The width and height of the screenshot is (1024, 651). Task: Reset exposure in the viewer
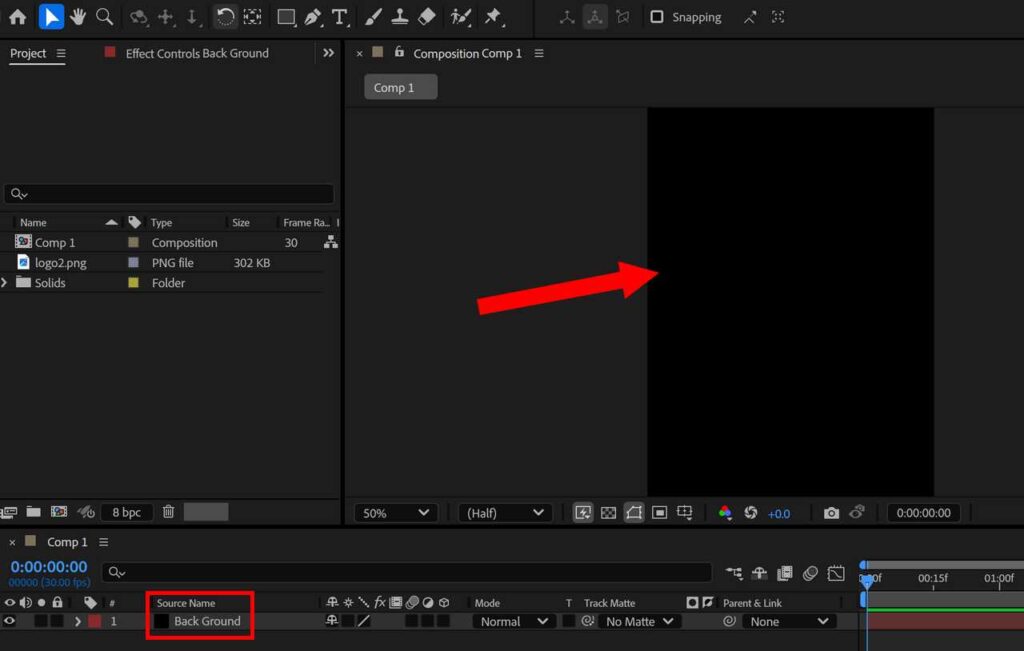click(751, 513)
